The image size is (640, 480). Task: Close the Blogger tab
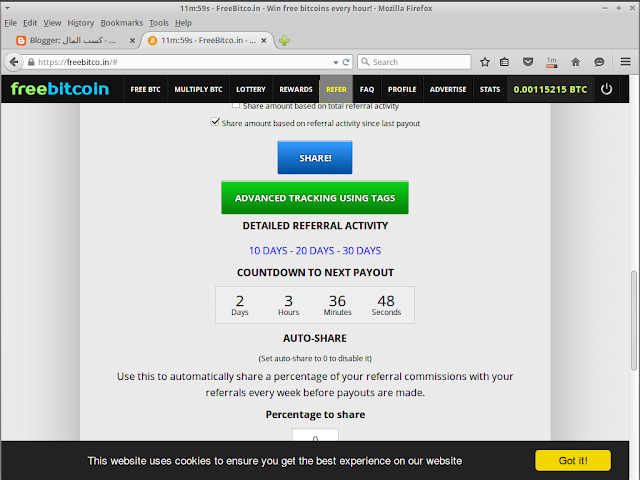coord(132,40)
